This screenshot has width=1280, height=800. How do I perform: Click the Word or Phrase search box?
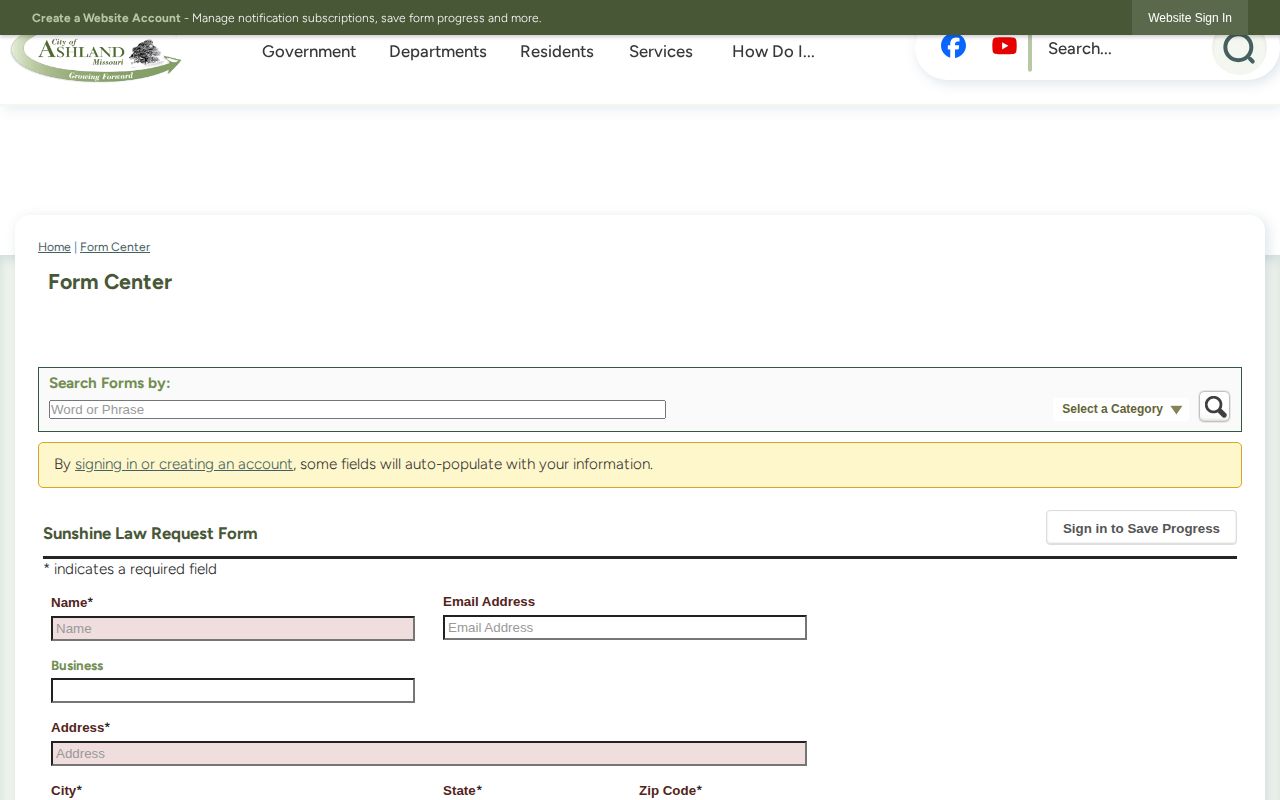pyautogui.click(x=357, y=410)
